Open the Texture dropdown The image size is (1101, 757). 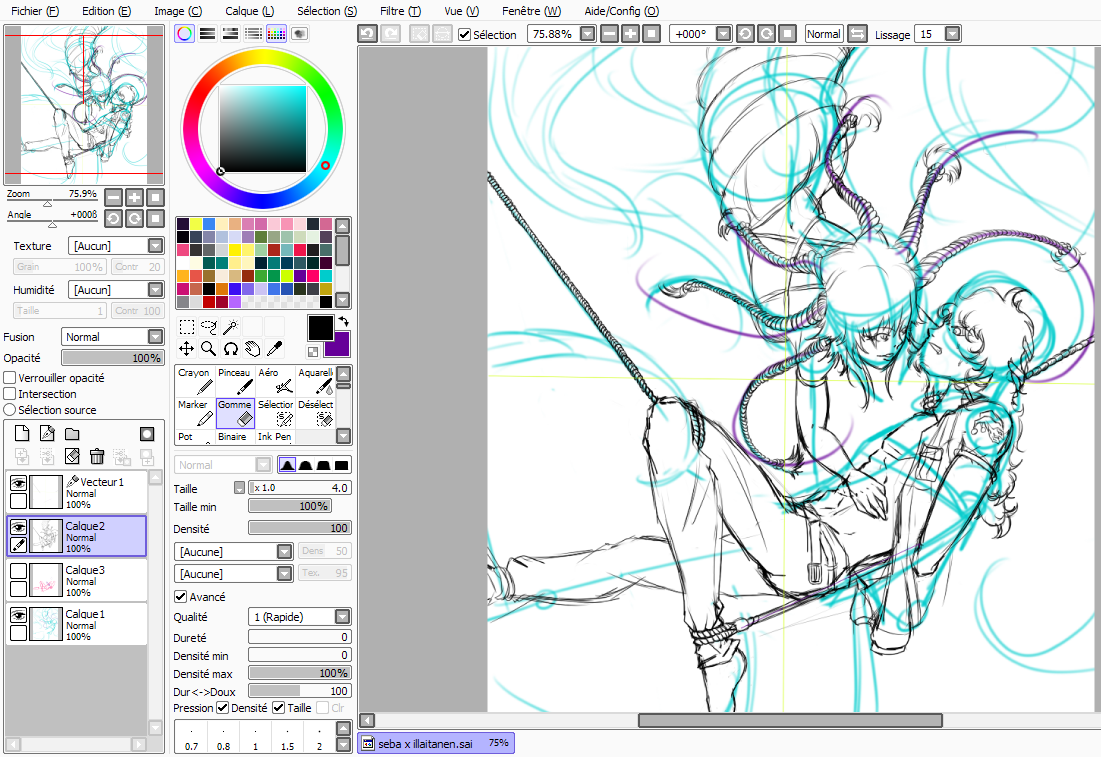click(155, 246)
